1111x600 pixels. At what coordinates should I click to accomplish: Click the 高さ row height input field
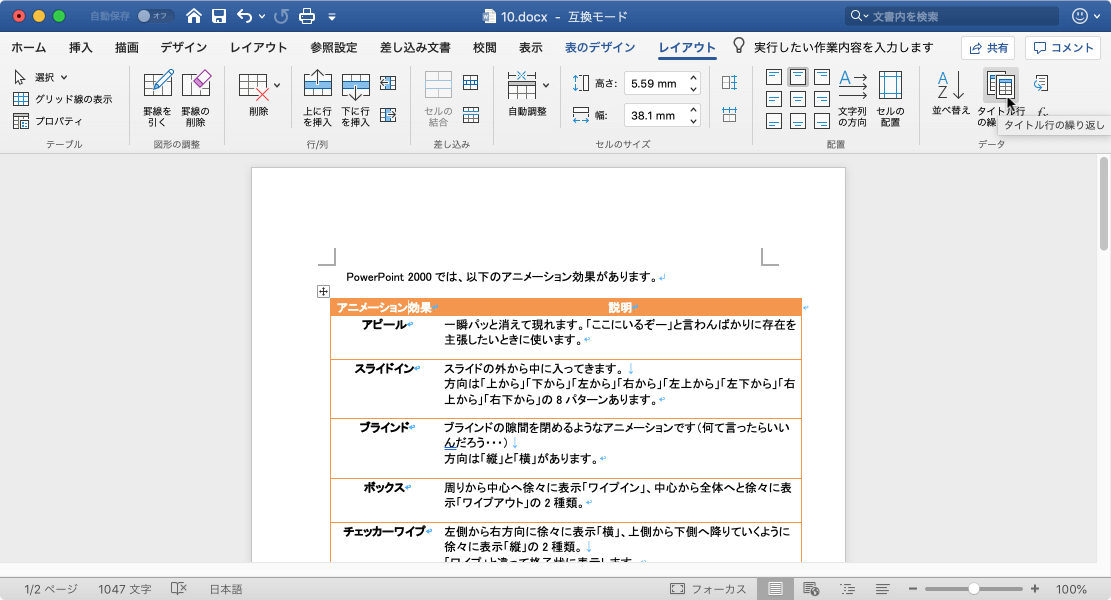point(655,84)
